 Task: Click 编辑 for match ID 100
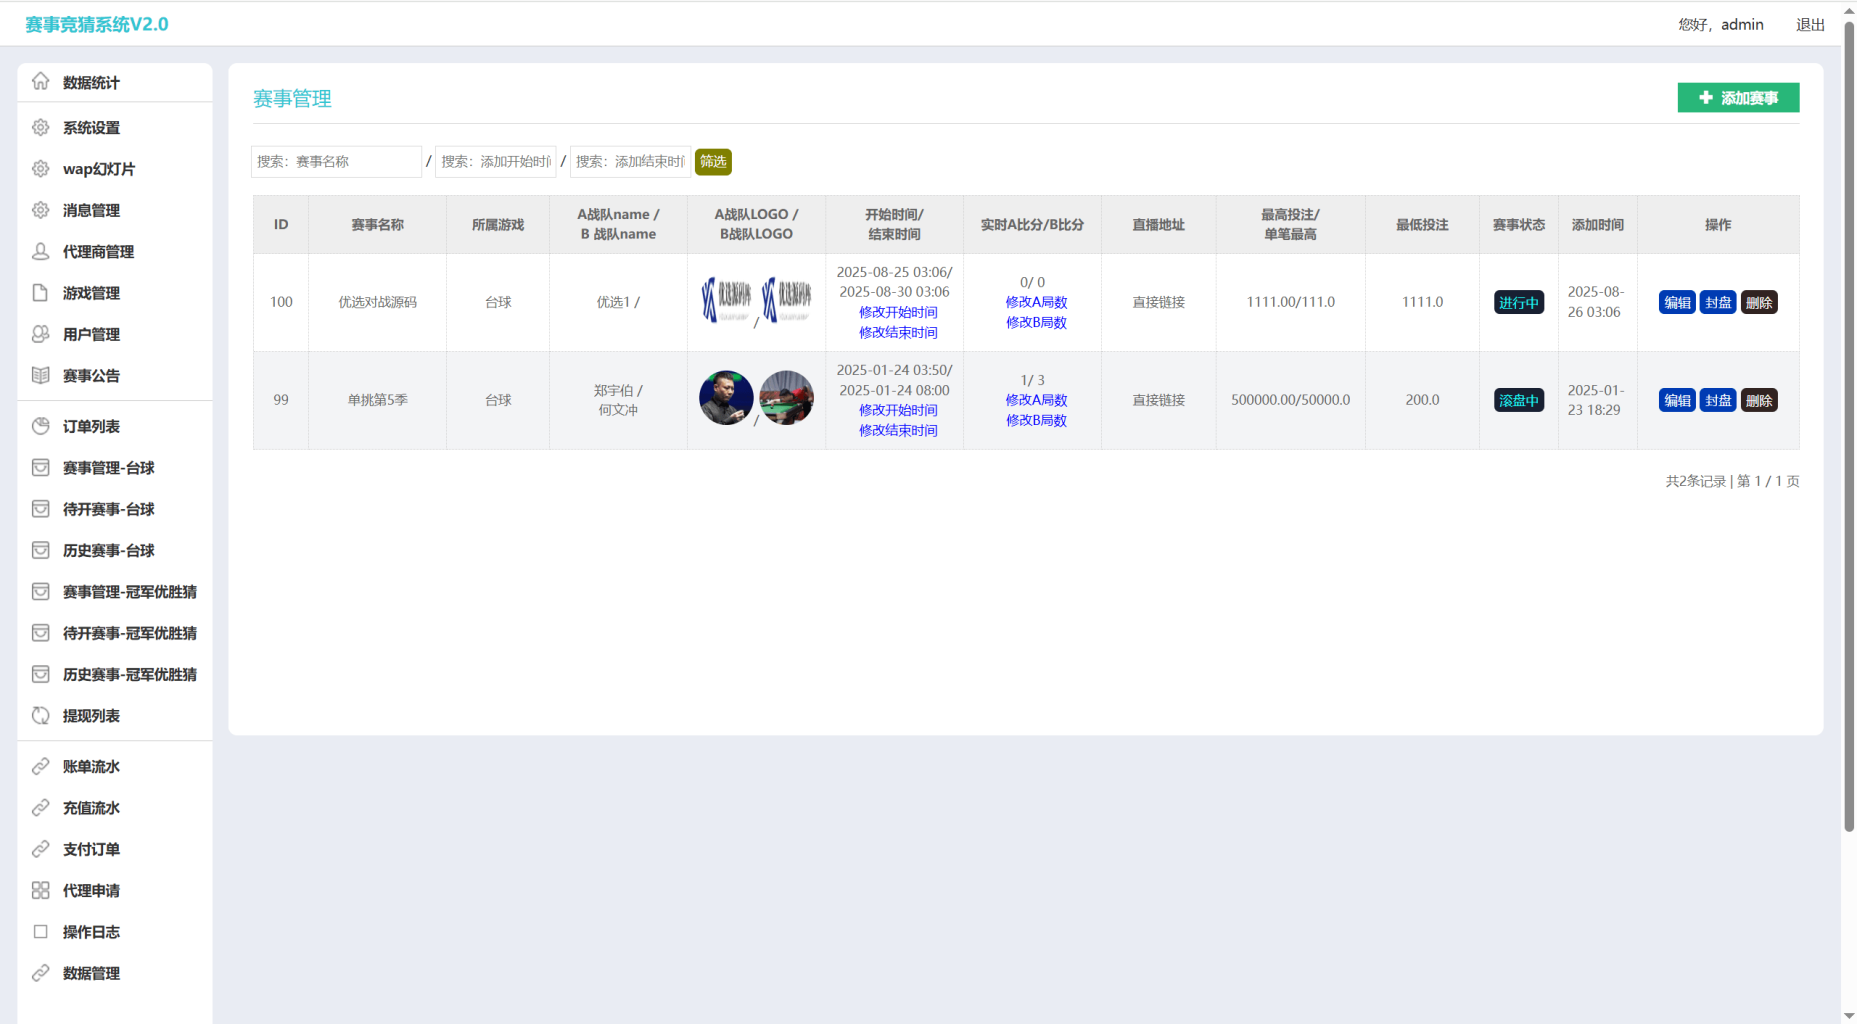(1677, 303)
